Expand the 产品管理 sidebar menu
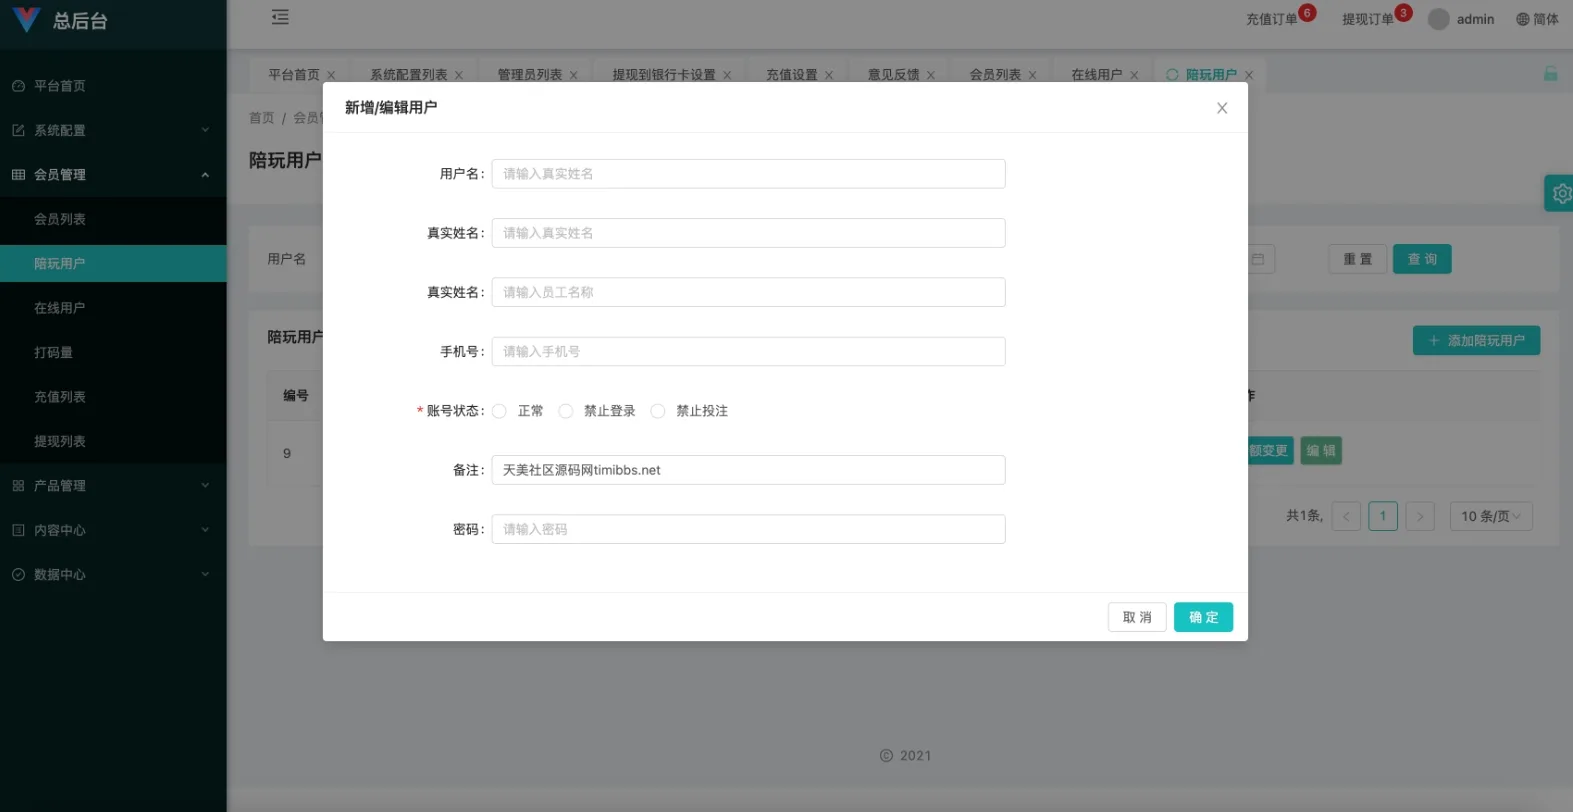The width and height of the screenshot is (1573, 812). [112, 486]
